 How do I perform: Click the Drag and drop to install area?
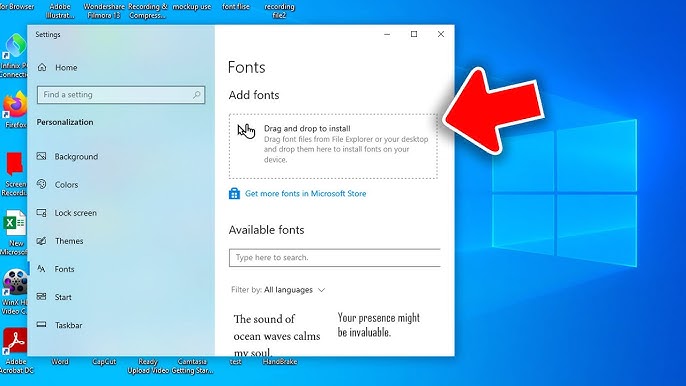(x=333, y=146)
